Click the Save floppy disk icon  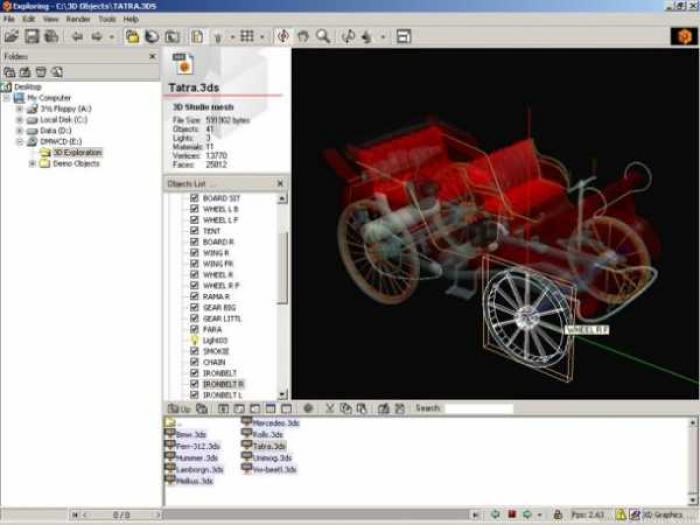pyautogui.click(x=32, y=37)
